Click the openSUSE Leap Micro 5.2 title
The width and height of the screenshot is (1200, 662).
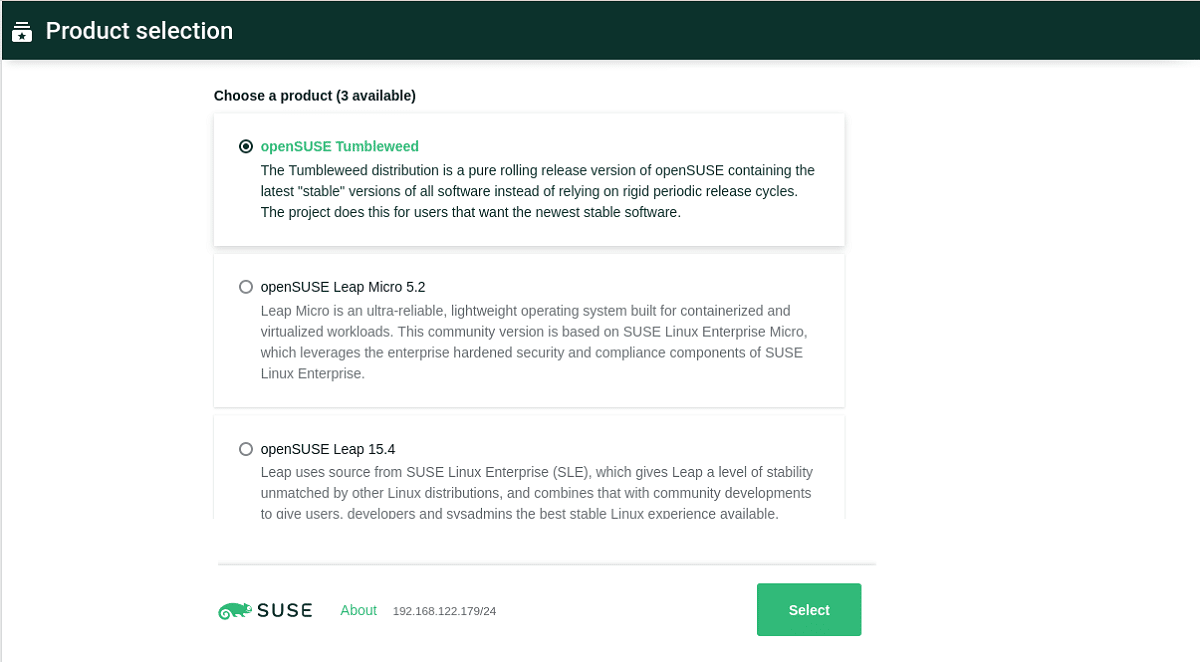pyautogui.click(x=342, y=287)
